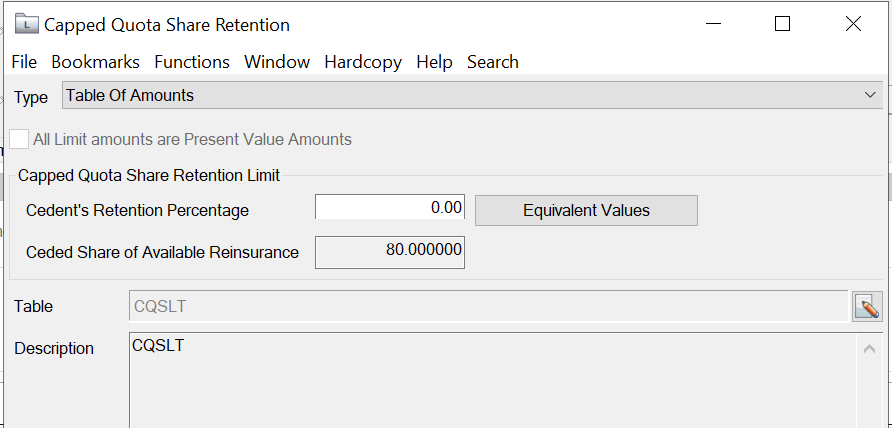Minimize the Capped Quota Share Retention window
The width and height of the screenshot is (892, 428).
(712, 25)
